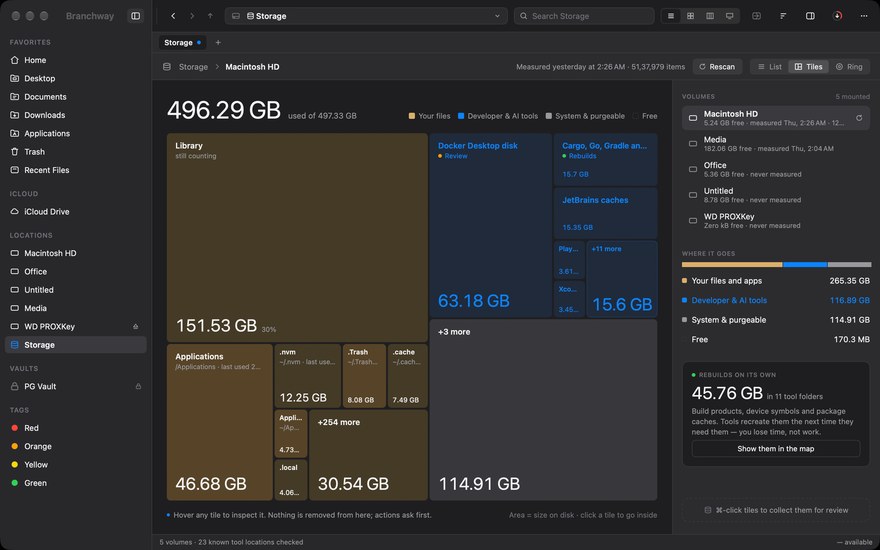Open iCloud Drive in the sidebar
Image resolution: width=880 pixels, height=550 pixels.
76,212
